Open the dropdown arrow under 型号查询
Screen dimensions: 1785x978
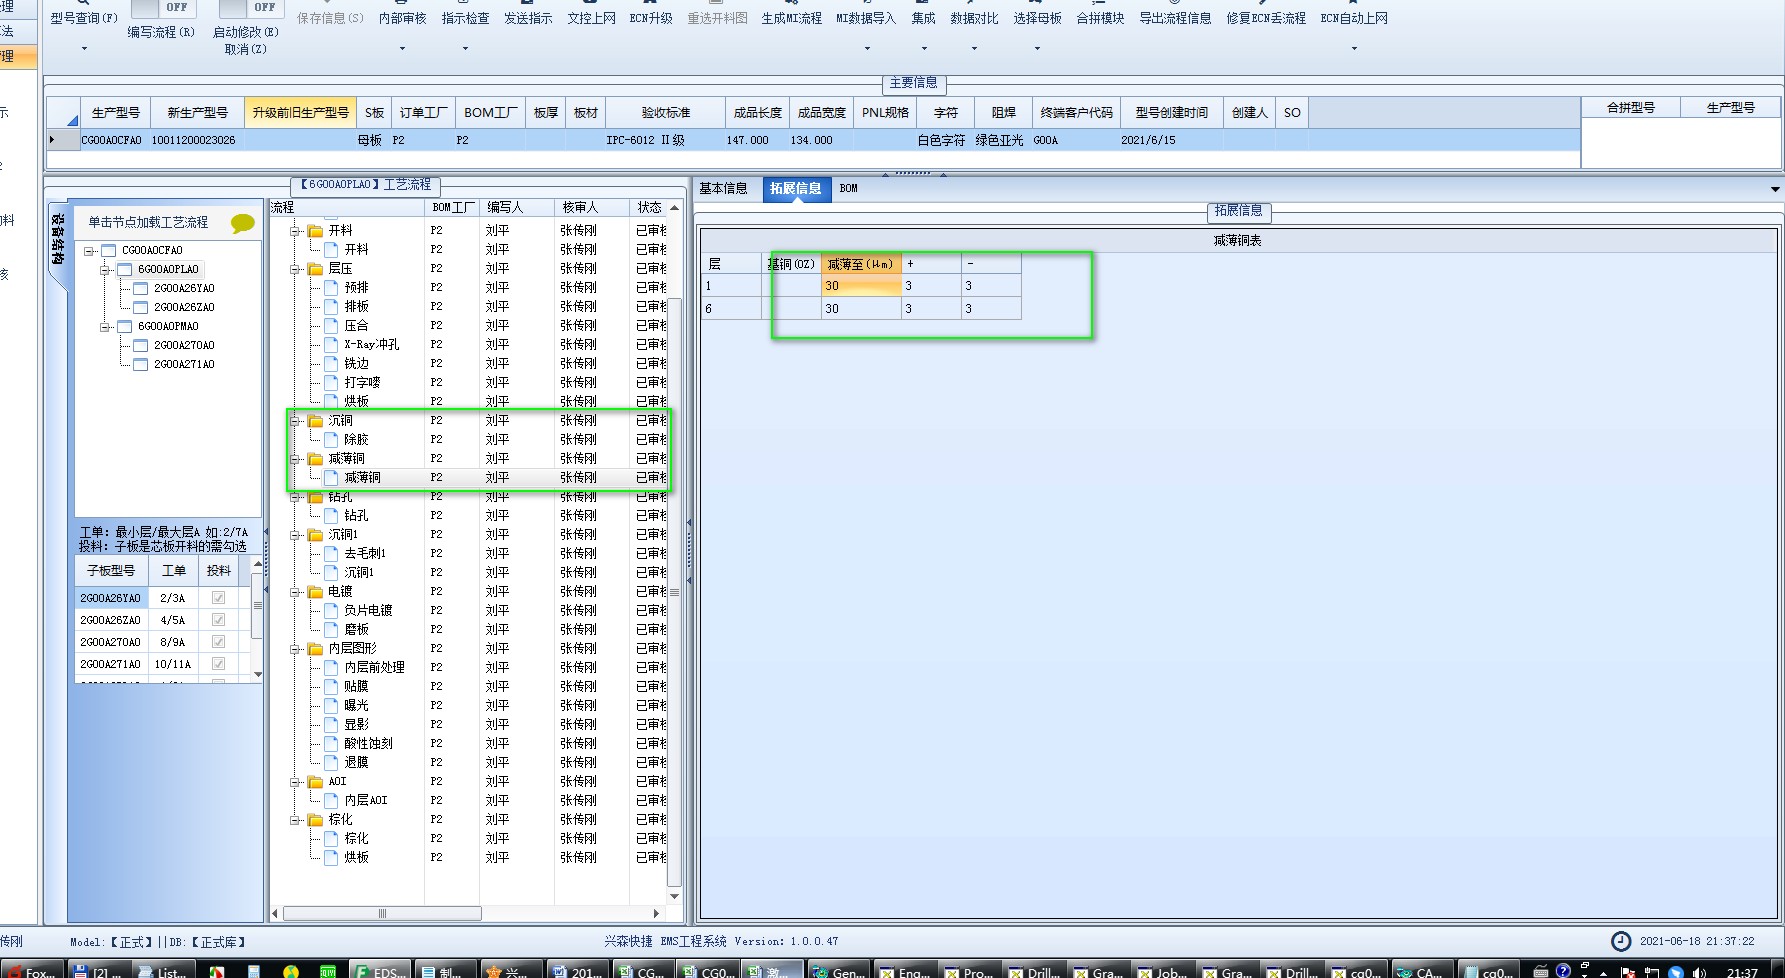[x=84, y=48]
